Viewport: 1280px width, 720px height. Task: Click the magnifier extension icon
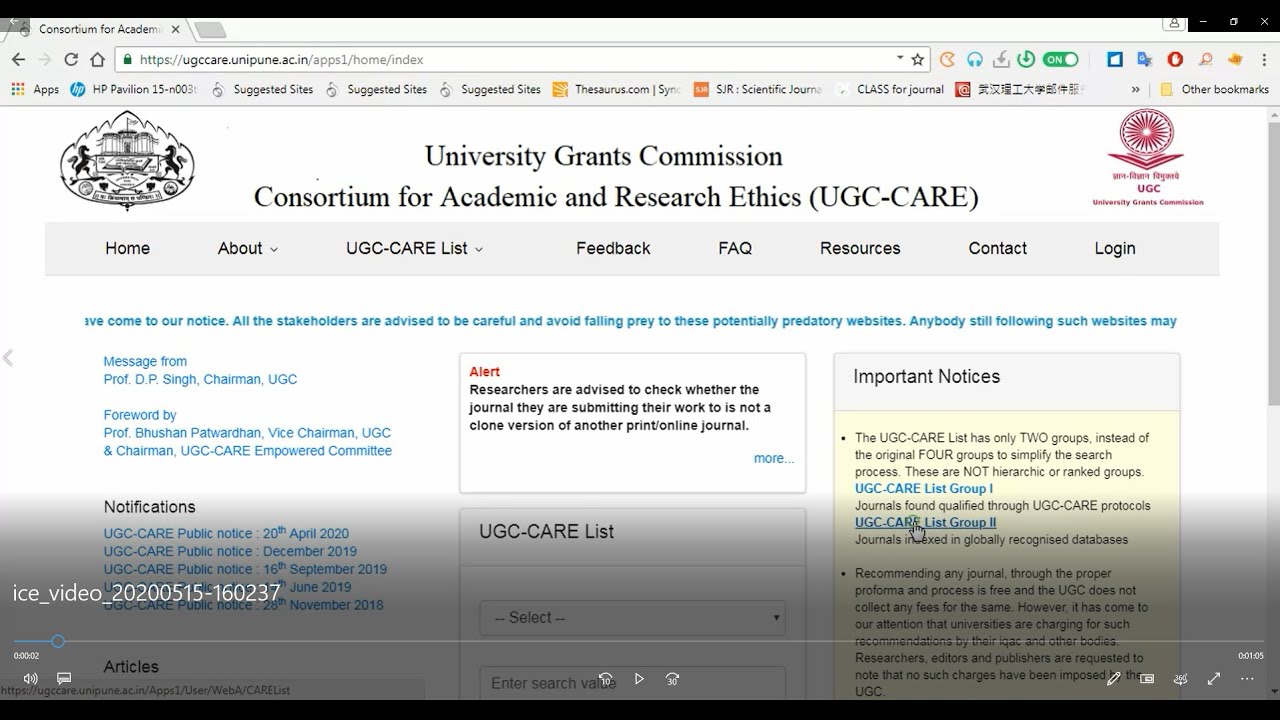pyautogui.click(x=1205, y=59)
